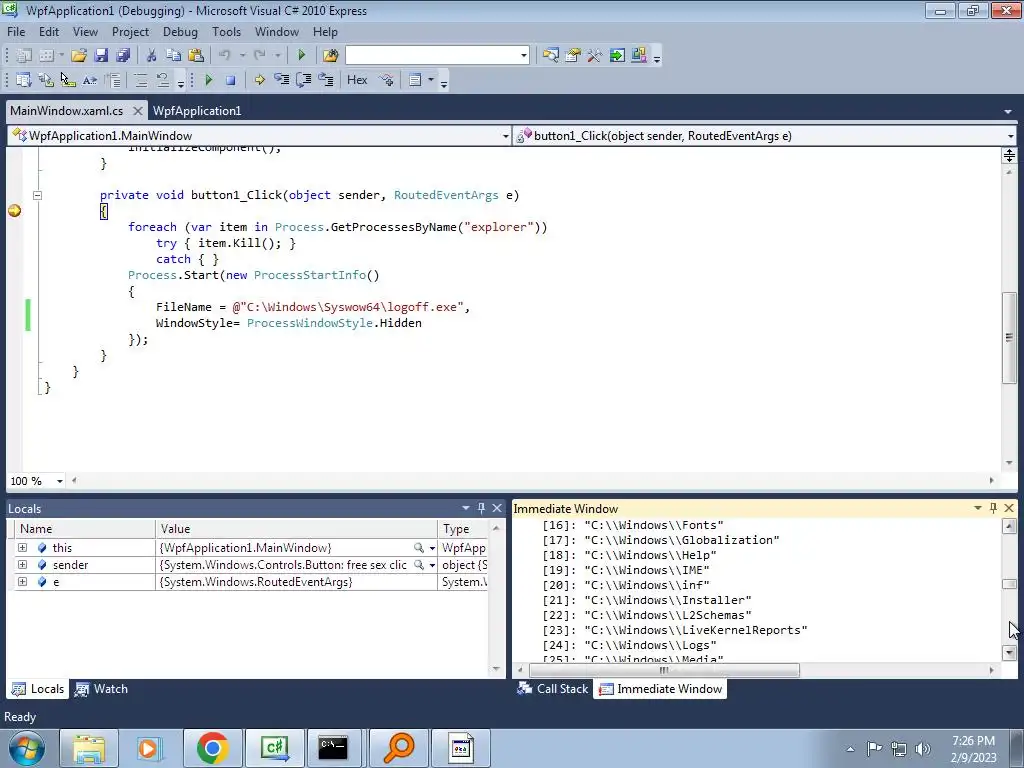Viewport: 1024px width, 768px height.
Task: Switch to the Watch tab
Action: pyautogui.click(x=102, y=689)
